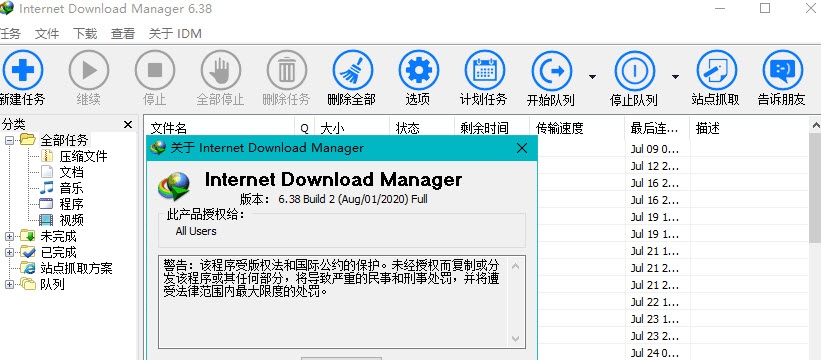
Task: Click the 'Jul 24 0...' date cell
Action: pyautogui.click(x=654, y=353)
